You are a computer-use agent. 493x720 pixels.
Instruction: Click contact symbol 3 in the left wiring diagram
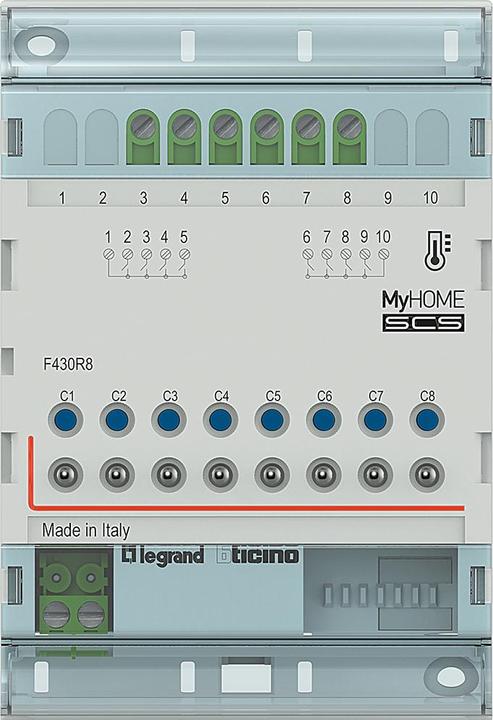tap(146, 254)
